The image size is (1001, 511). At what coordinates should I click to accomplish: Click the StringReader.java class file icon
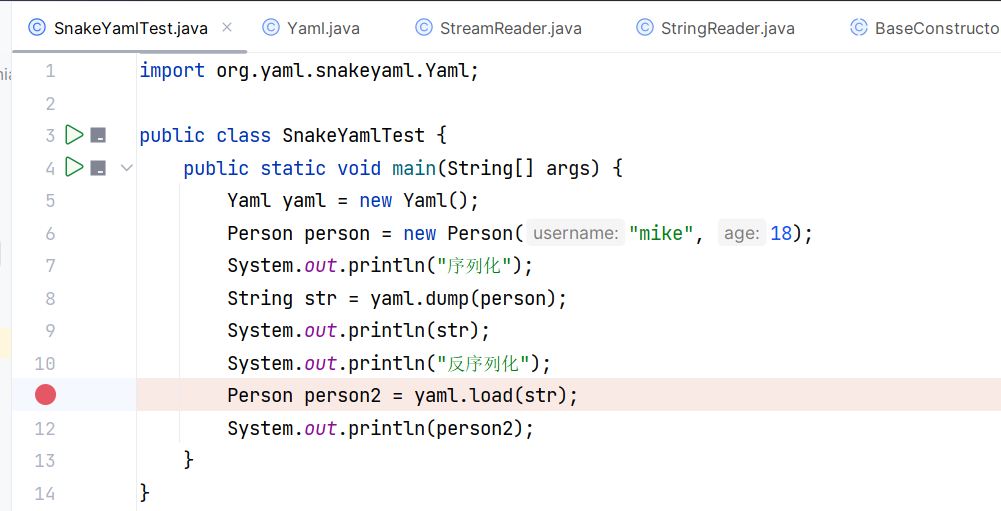(x=645, y=27)
